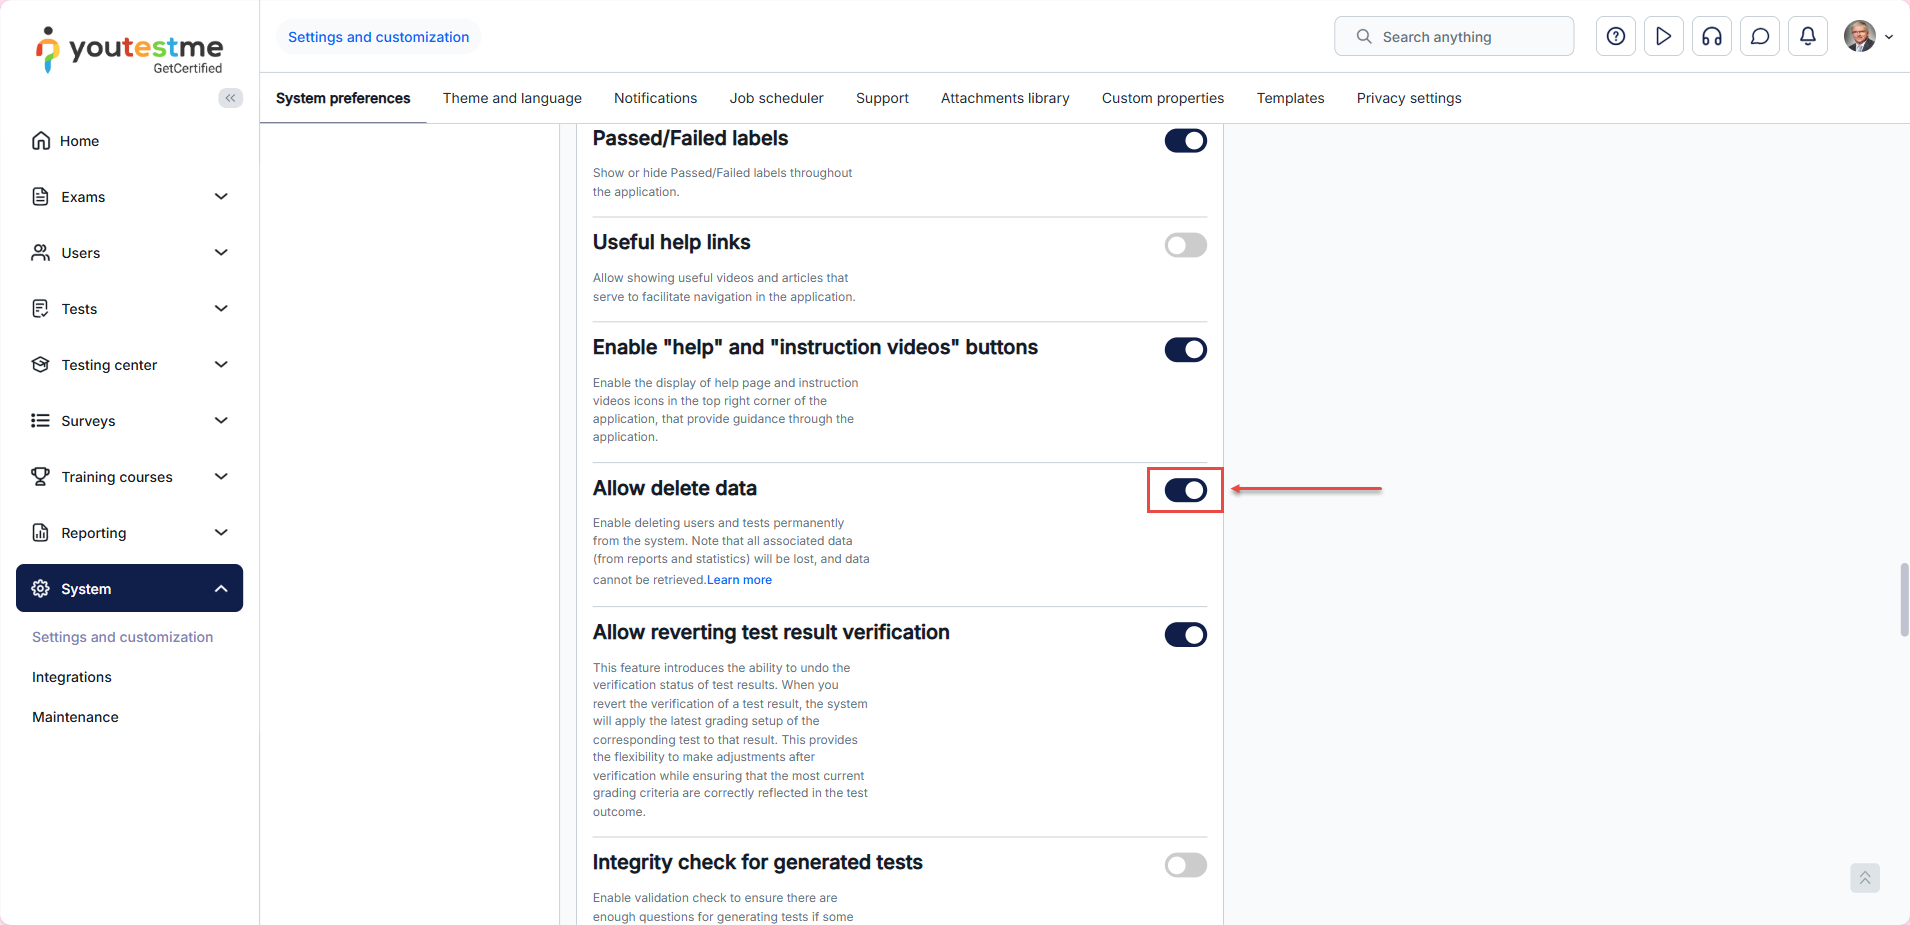Click the Search anything field

point(1453,37)
